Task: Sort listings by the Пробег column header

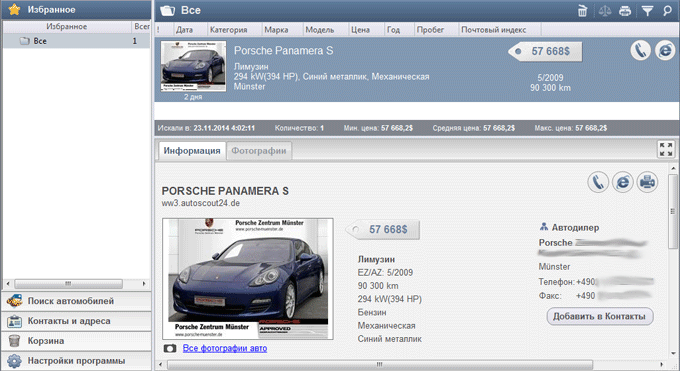Action: pos(430,30)
